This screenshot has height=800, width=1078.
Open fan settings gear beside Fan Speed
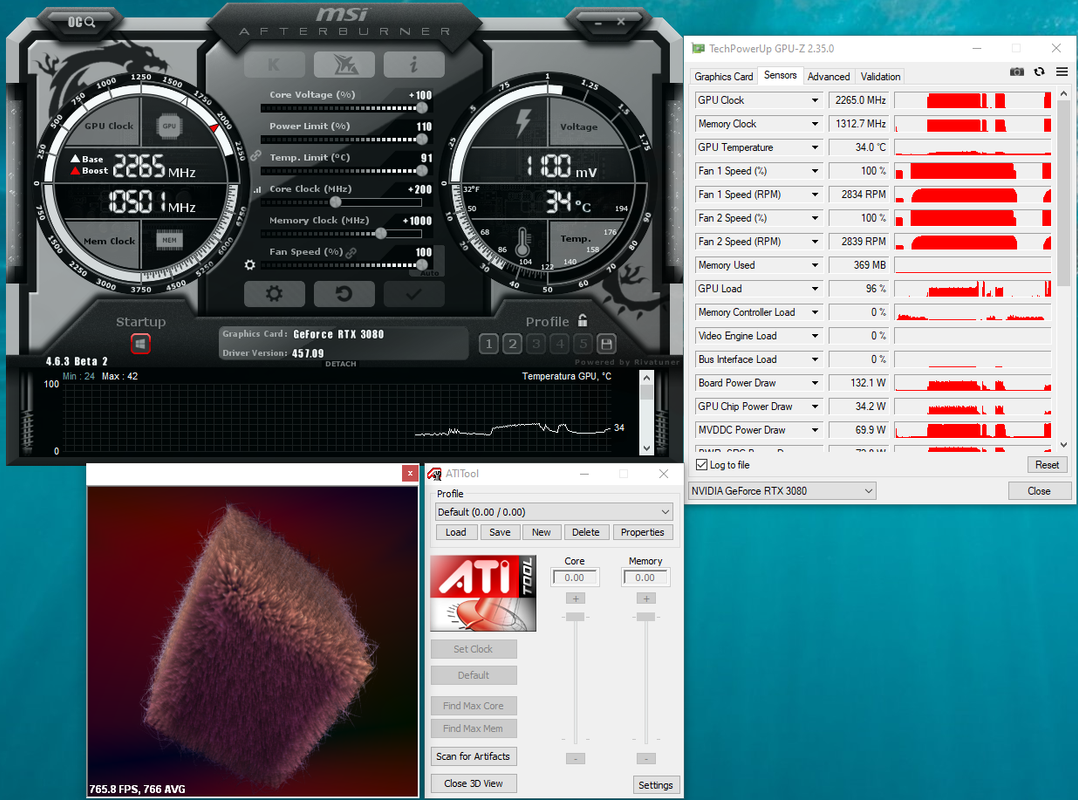click(250, 265)
